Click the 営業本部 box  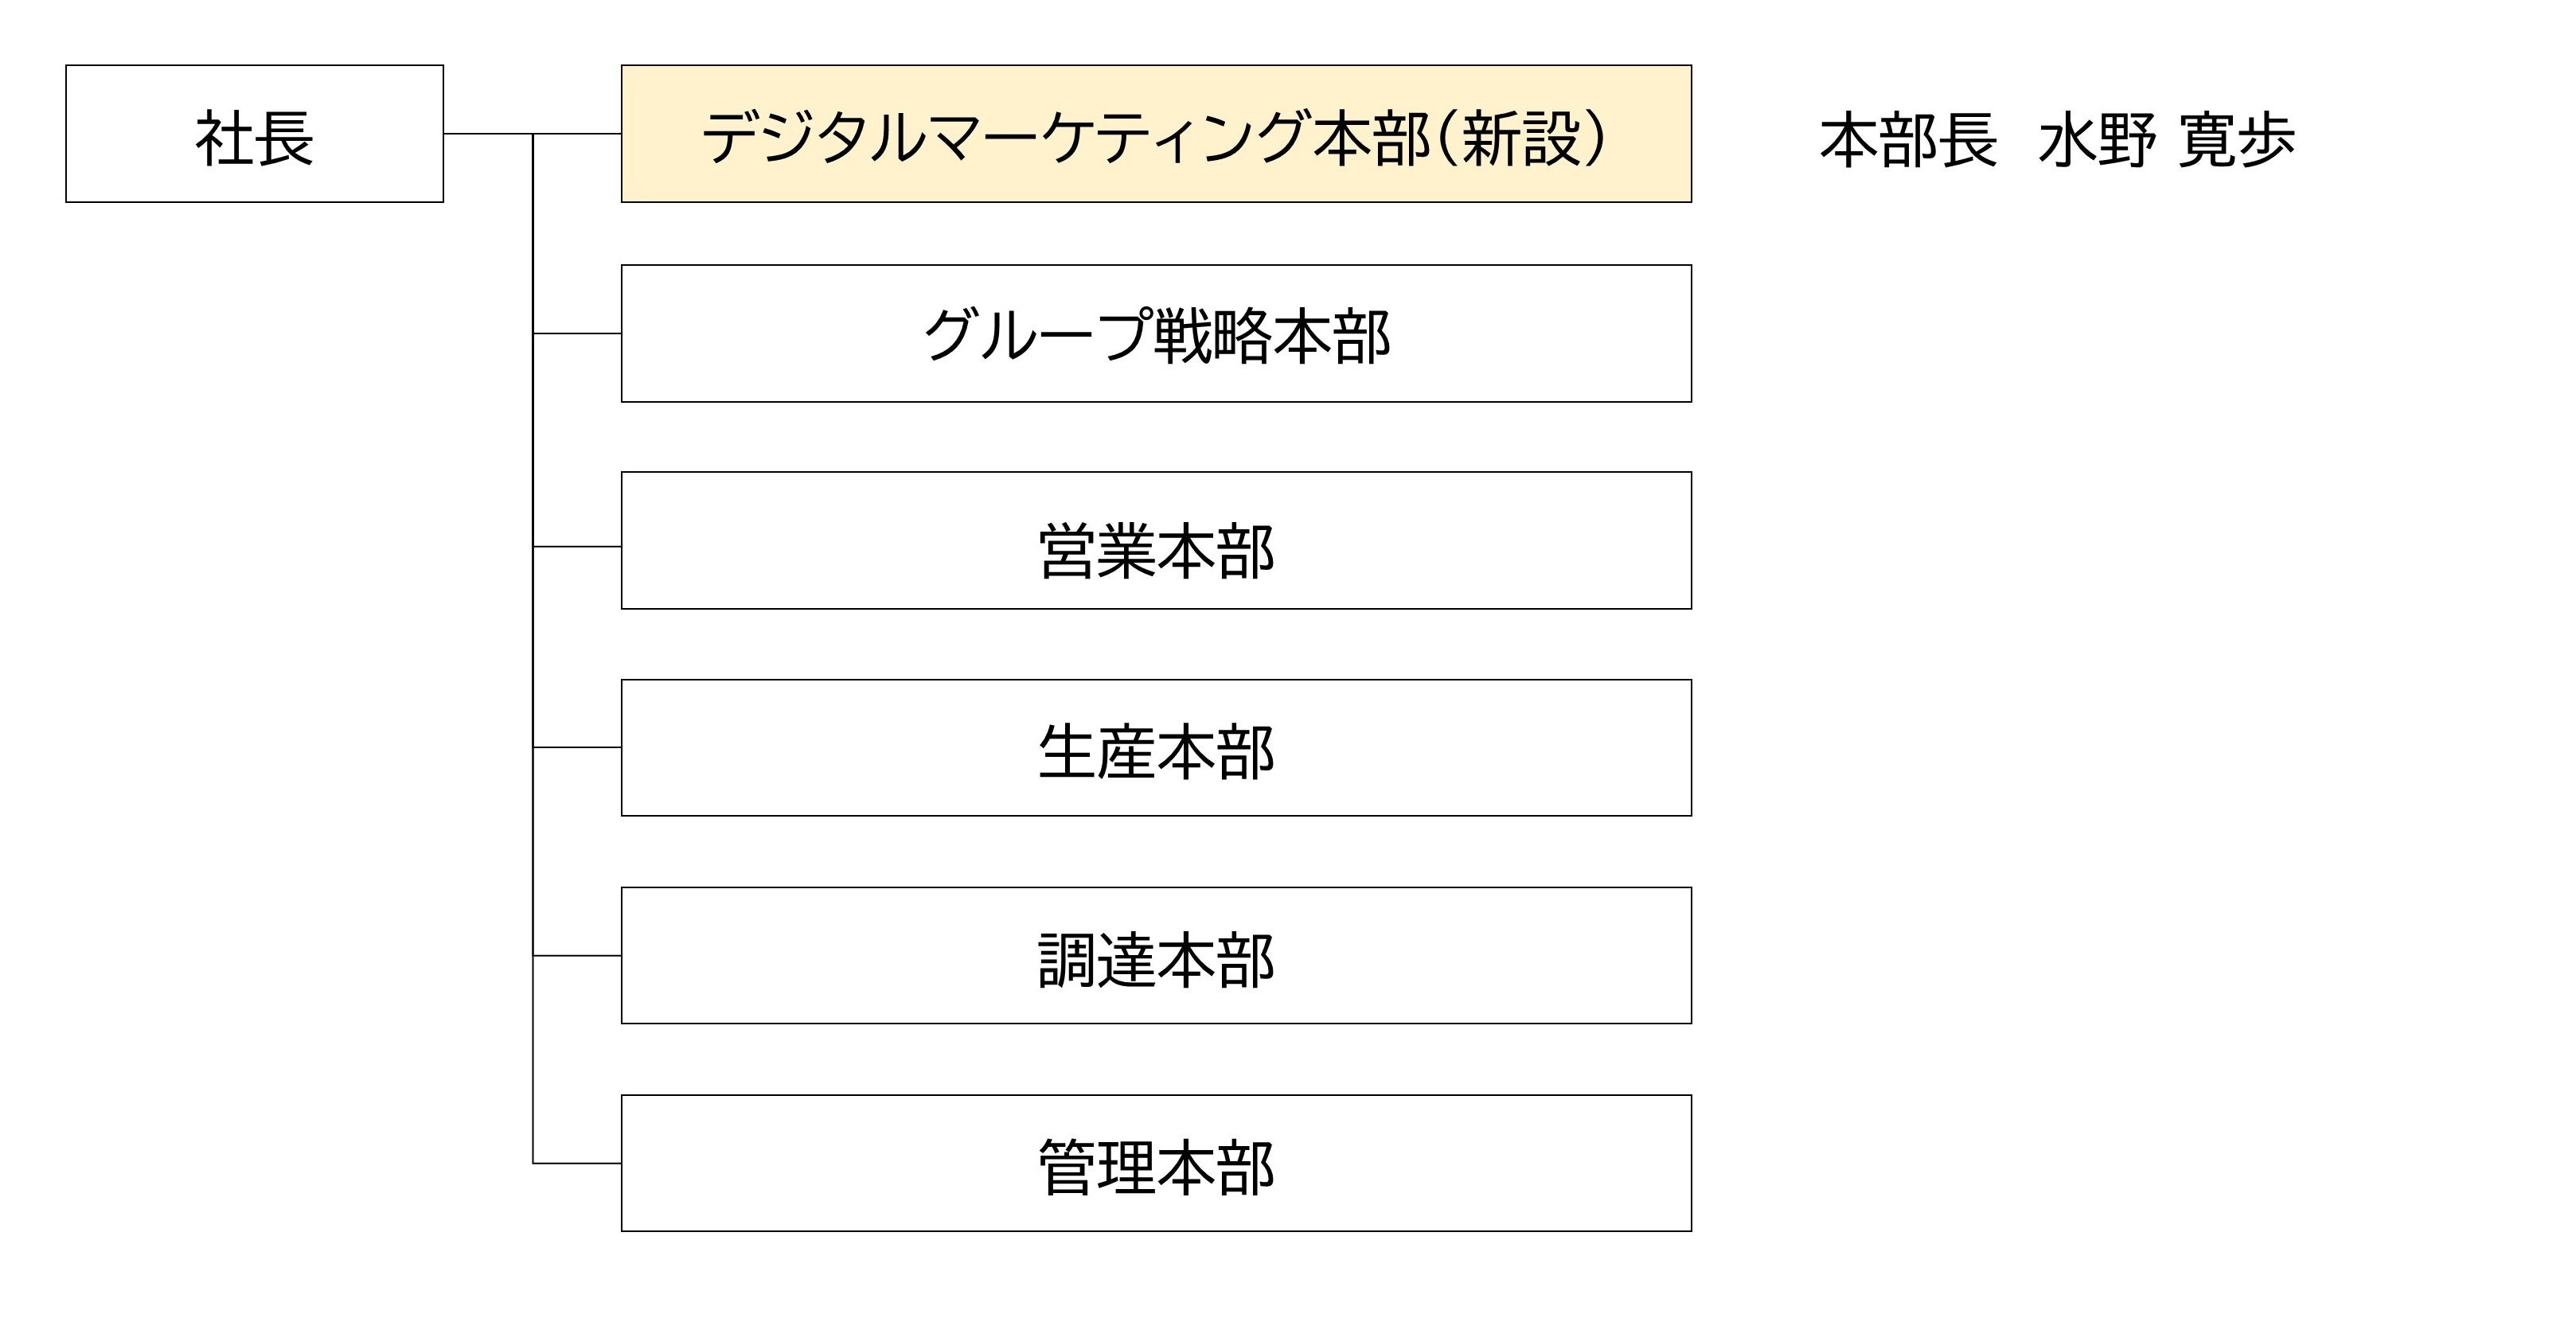tap(1155, 541)
